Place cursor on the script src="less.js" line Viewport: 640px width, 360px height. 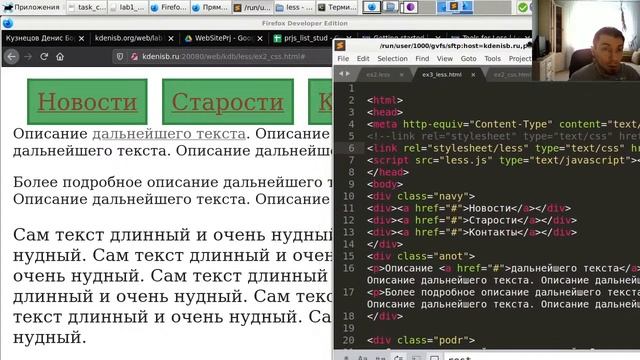coord(503,160)
